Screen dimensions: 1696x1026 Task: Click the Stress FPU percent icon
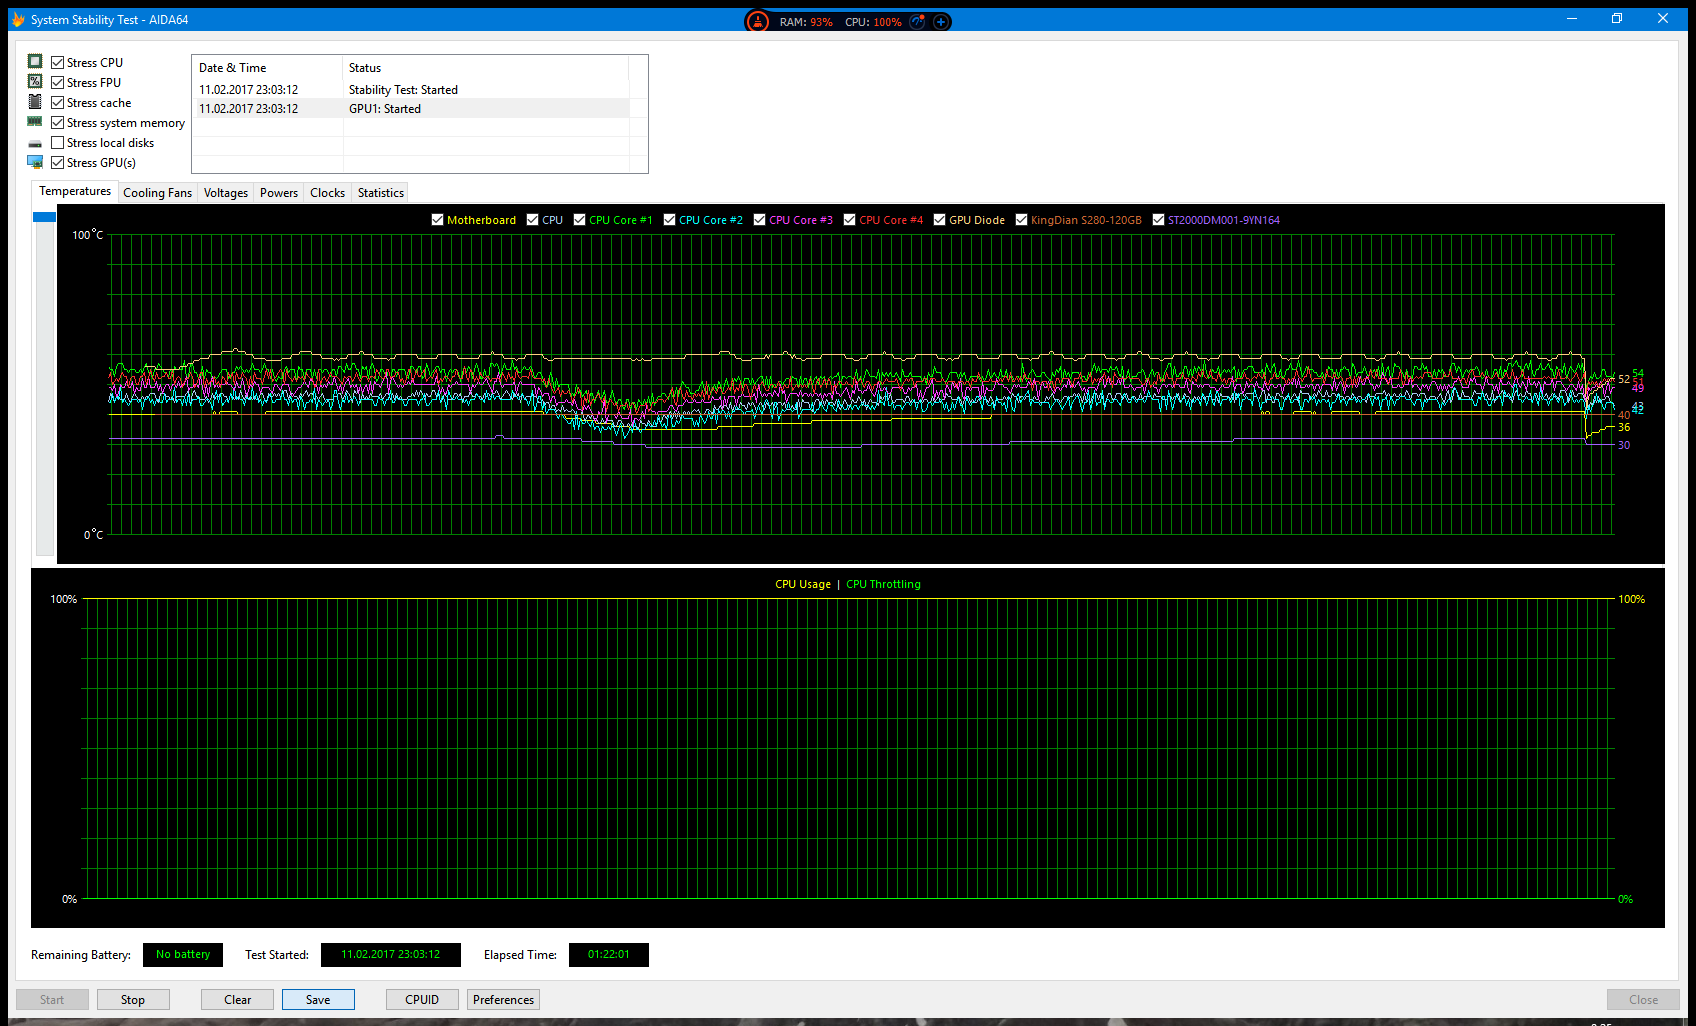tap(35, 82)
